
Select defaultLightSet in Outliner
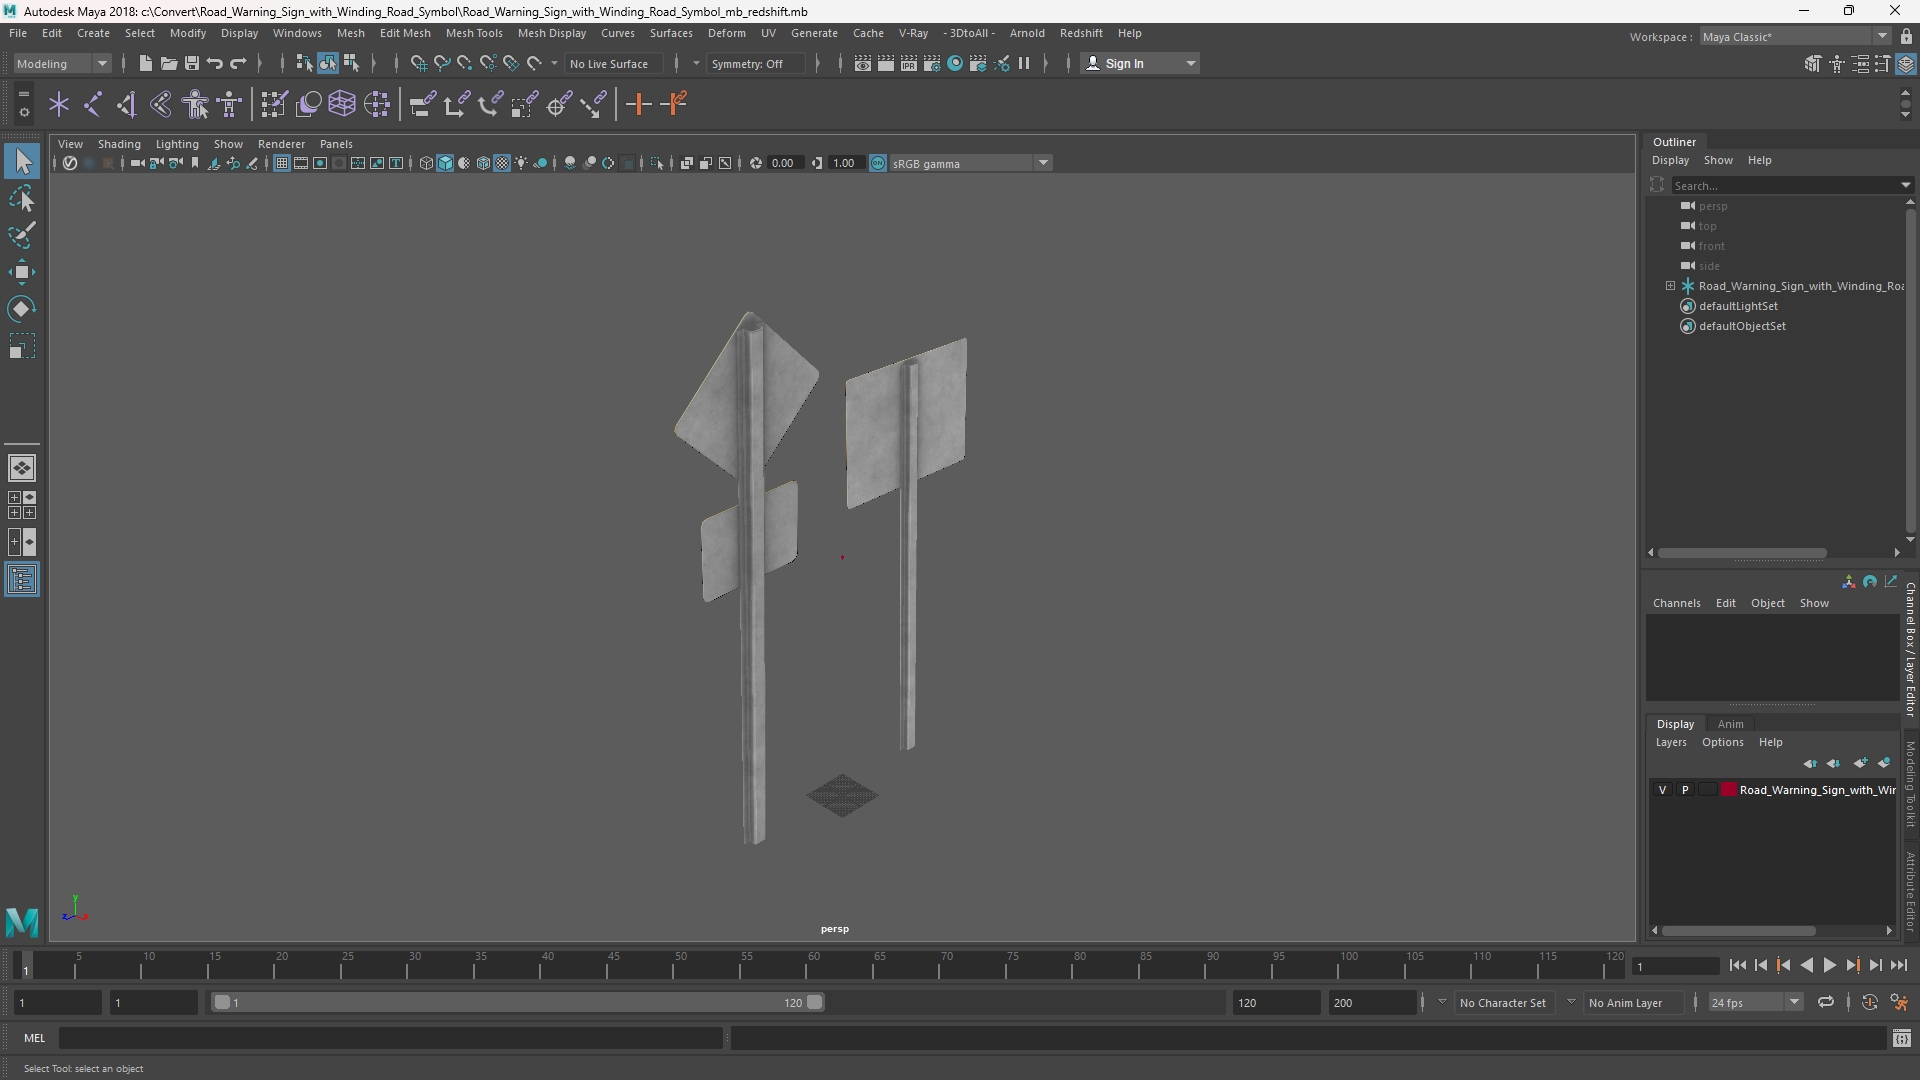(x=1738, y=306)
